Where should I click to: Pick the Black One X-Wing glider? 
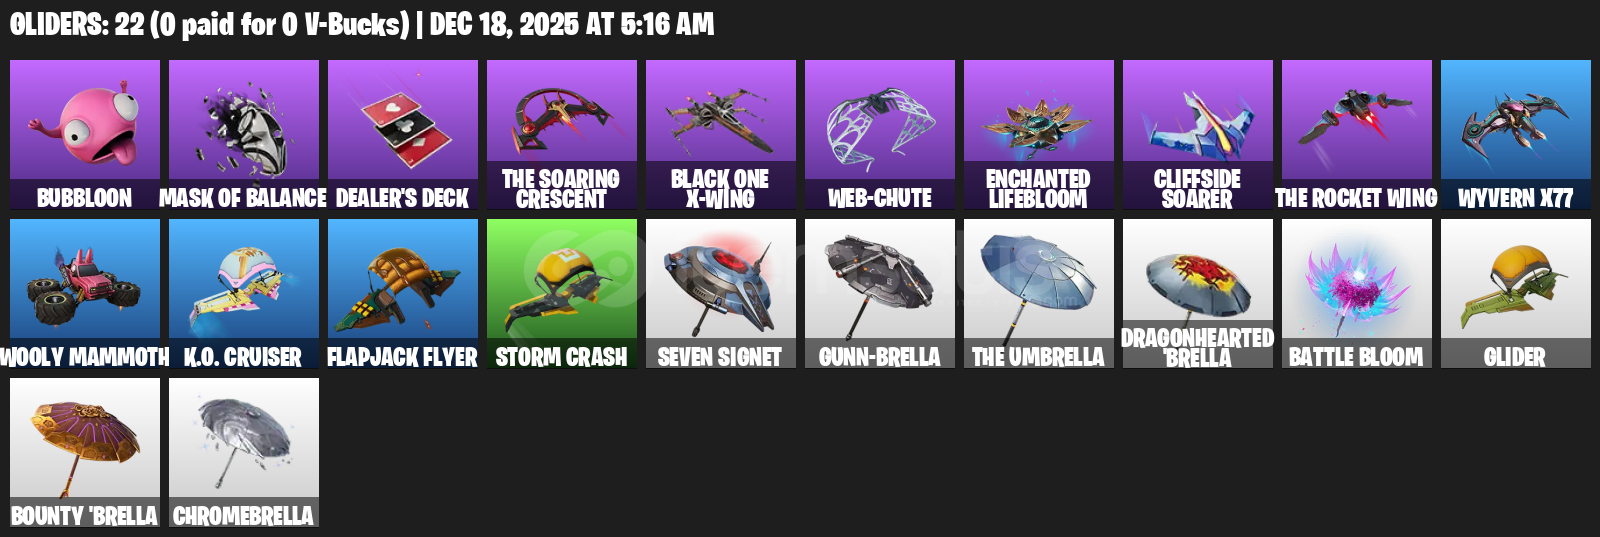[721, 135]
